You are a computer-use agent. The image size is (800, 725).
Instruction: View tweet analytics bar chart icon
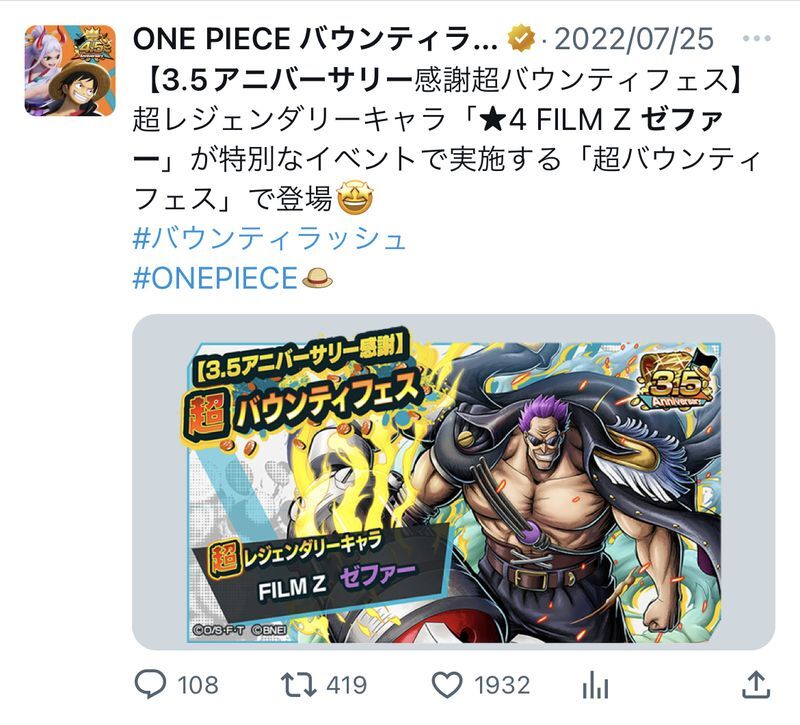coord(595,685)
